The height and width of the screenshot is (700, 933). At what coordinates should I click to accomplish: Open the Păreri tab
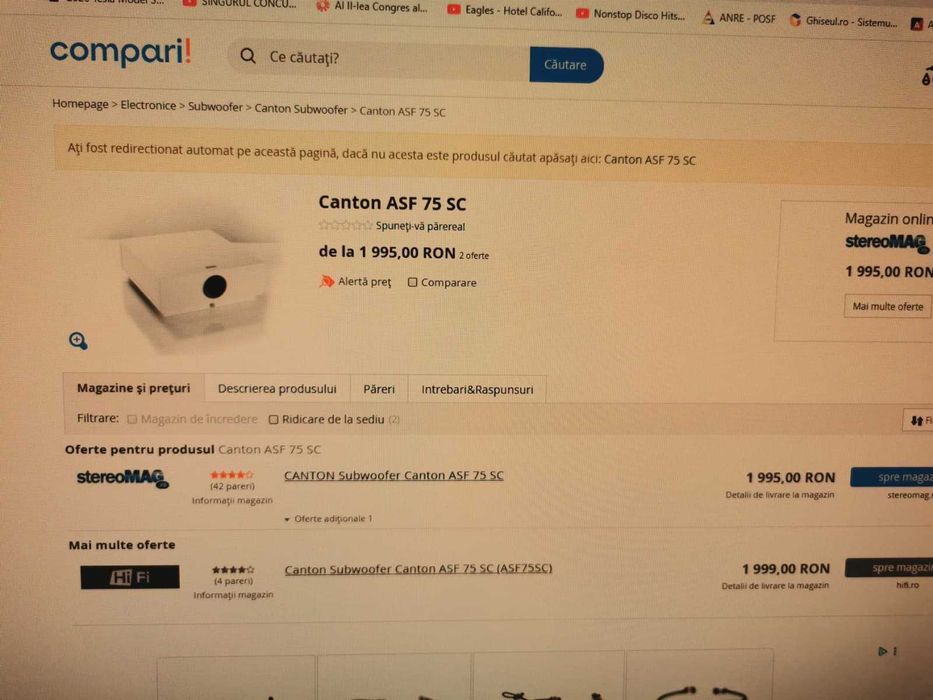coord(379,389)
